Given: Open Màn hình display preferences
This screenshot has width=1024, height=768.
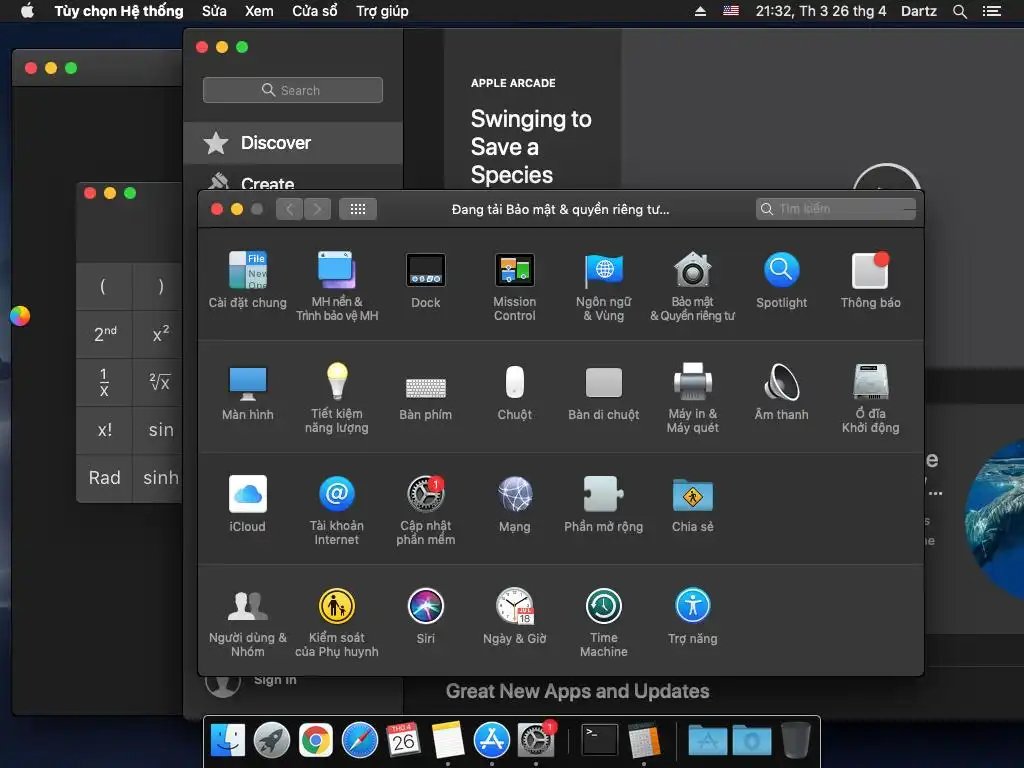Looking at the screenshot, I should pos(248,391).
